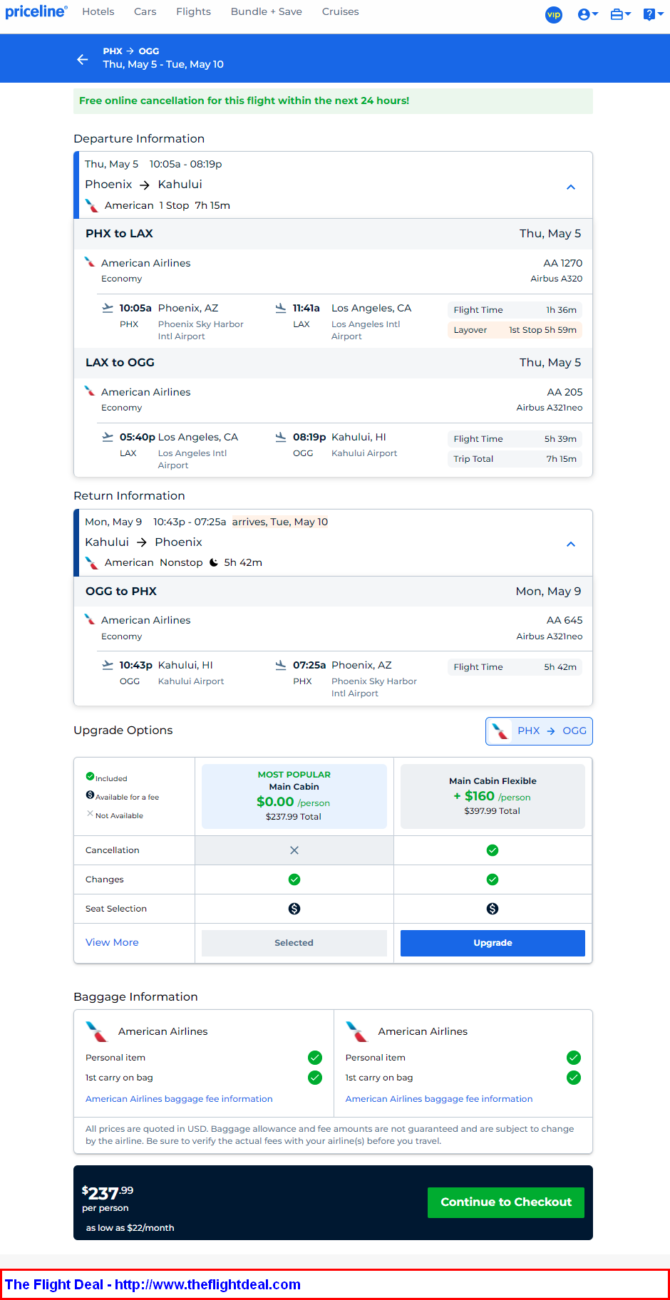Click the American logo in return summary
The image size is (670, 1300).
(x=92, y=562)
